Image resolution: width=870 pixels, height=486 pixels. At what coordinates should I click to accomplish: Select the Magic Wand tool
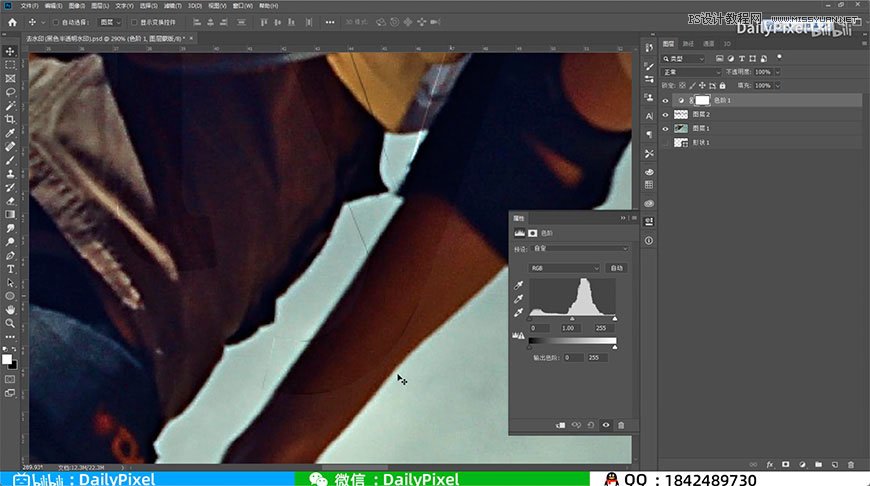point(10,105)
